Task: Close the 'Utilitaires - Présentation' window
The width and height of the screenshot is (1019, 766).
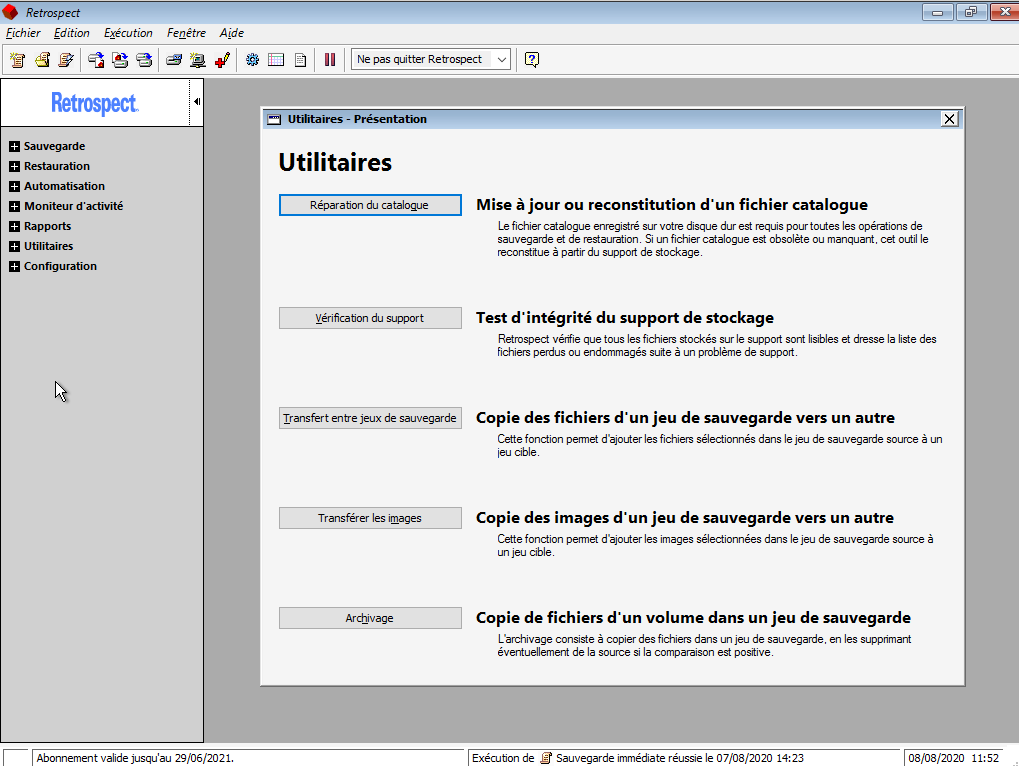Action: (x=949, y=119)
